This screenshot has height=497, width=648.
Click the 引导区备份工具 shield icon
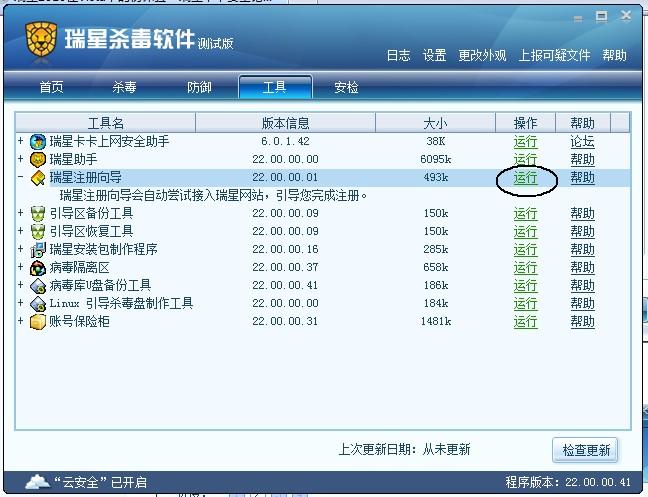(x=38, y=214)
